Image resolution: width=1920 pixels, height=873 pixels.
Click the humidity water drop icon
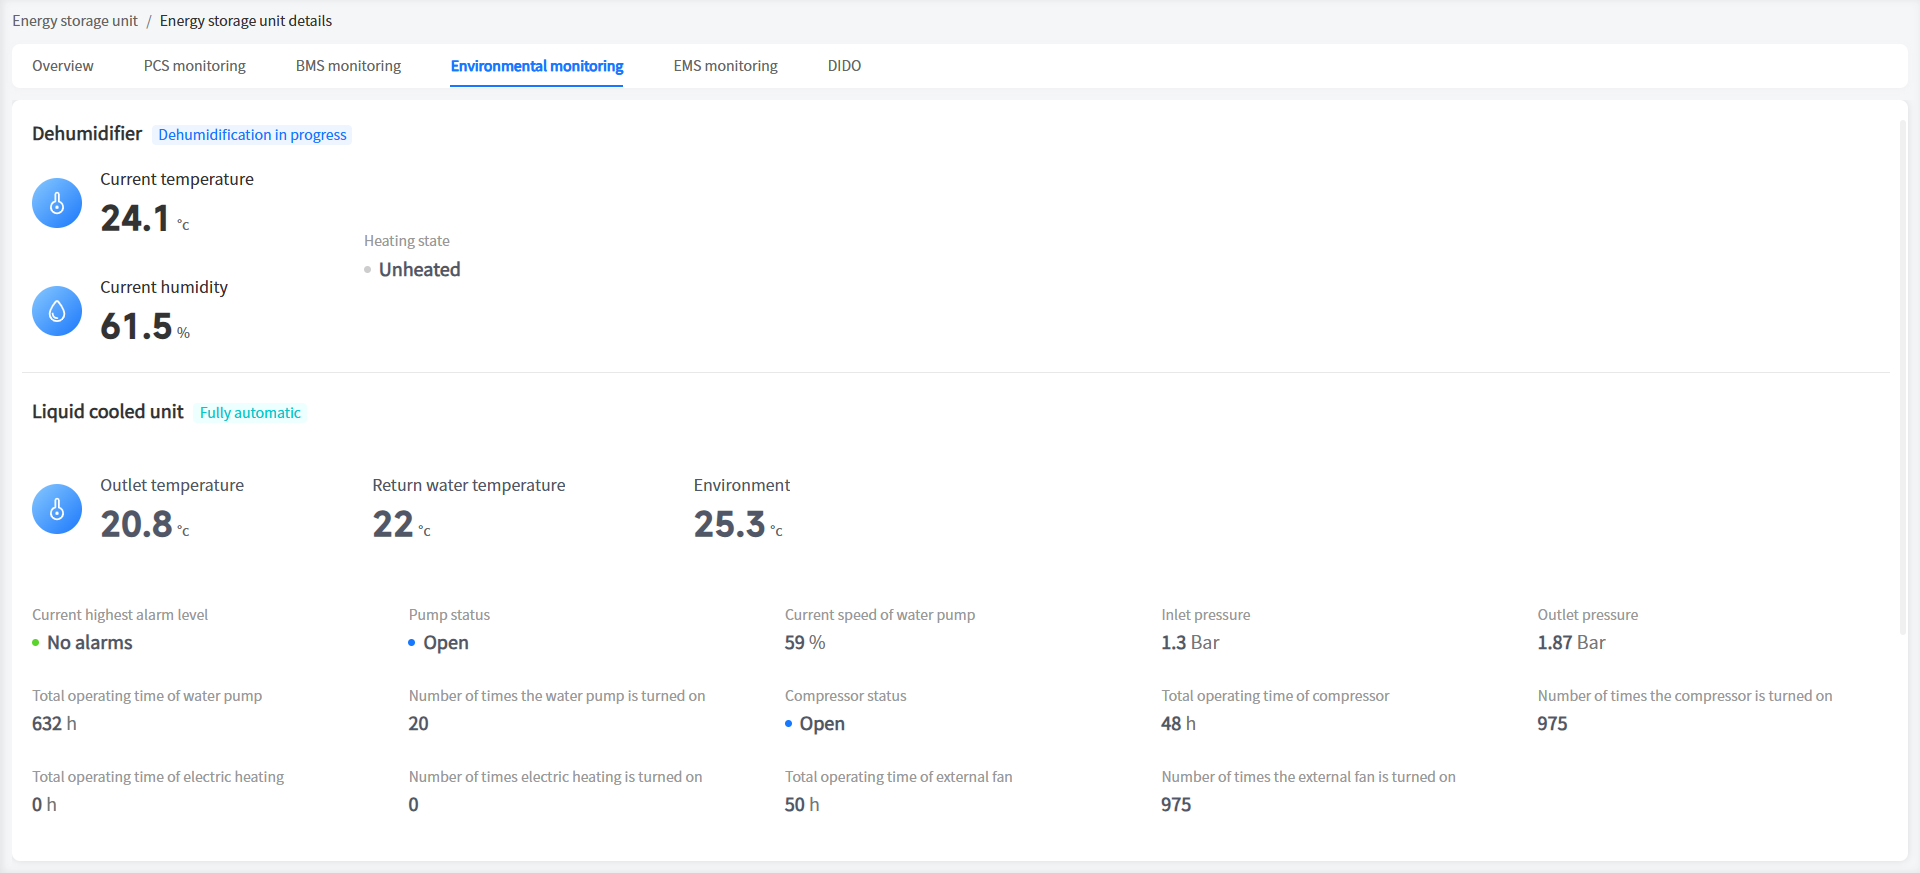point(57,311)
